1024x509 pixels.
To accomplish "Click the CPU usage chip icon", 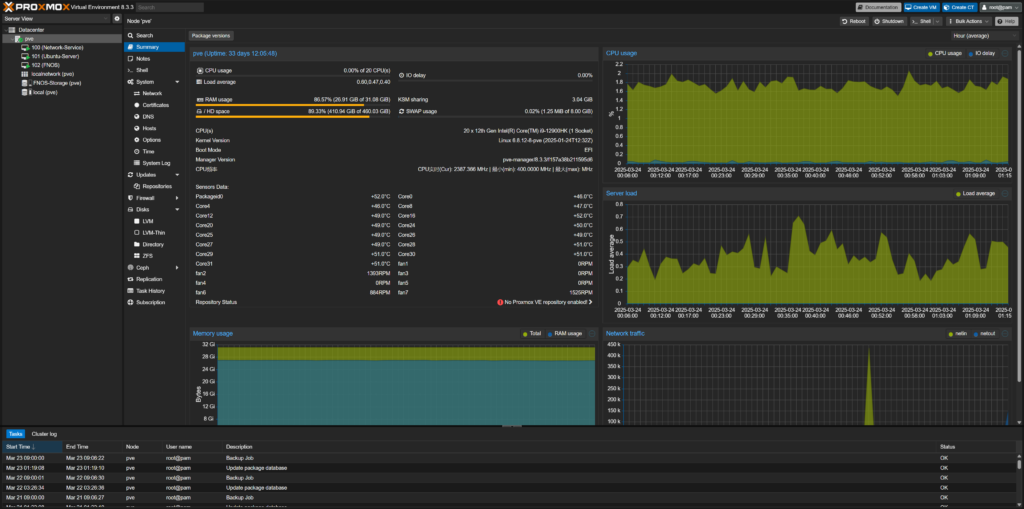I will [x=199, y=71].
